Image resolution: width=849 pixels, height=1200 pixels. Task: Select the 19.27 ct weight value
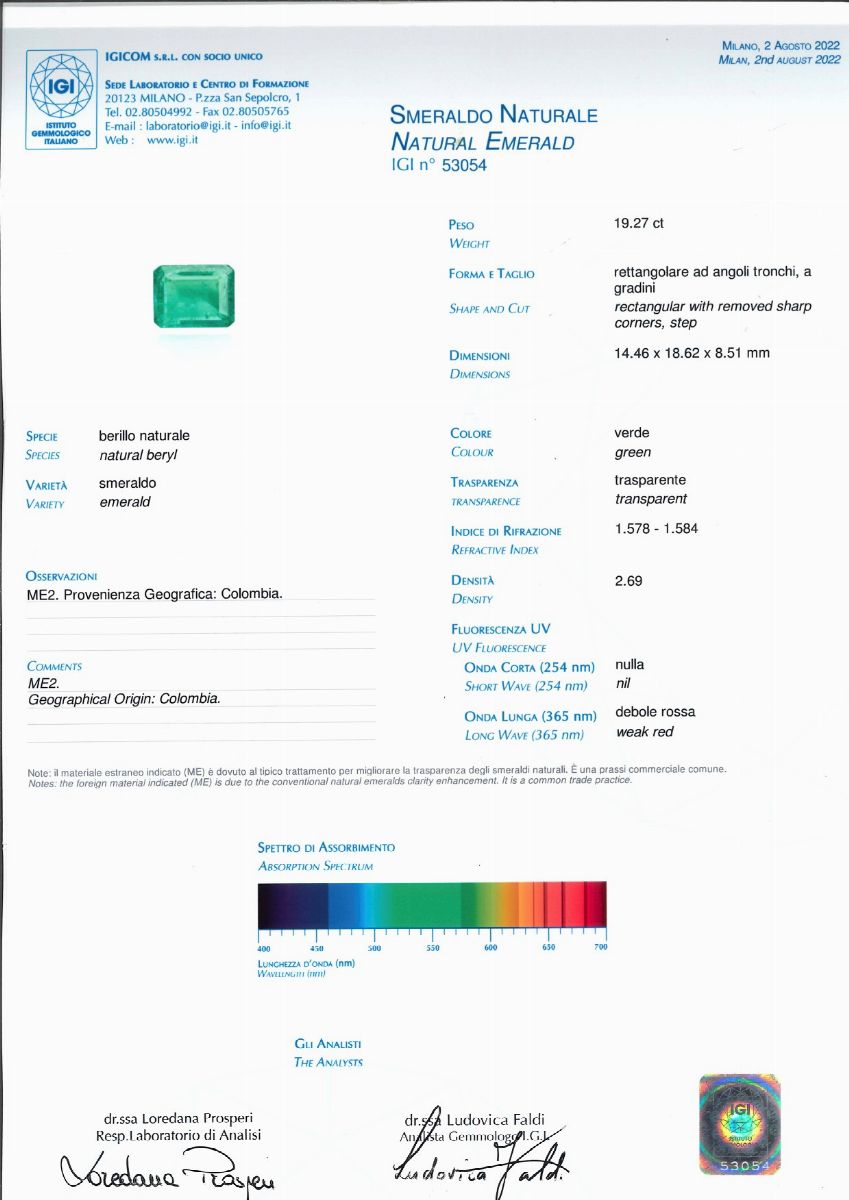click(x=638, y=224)
